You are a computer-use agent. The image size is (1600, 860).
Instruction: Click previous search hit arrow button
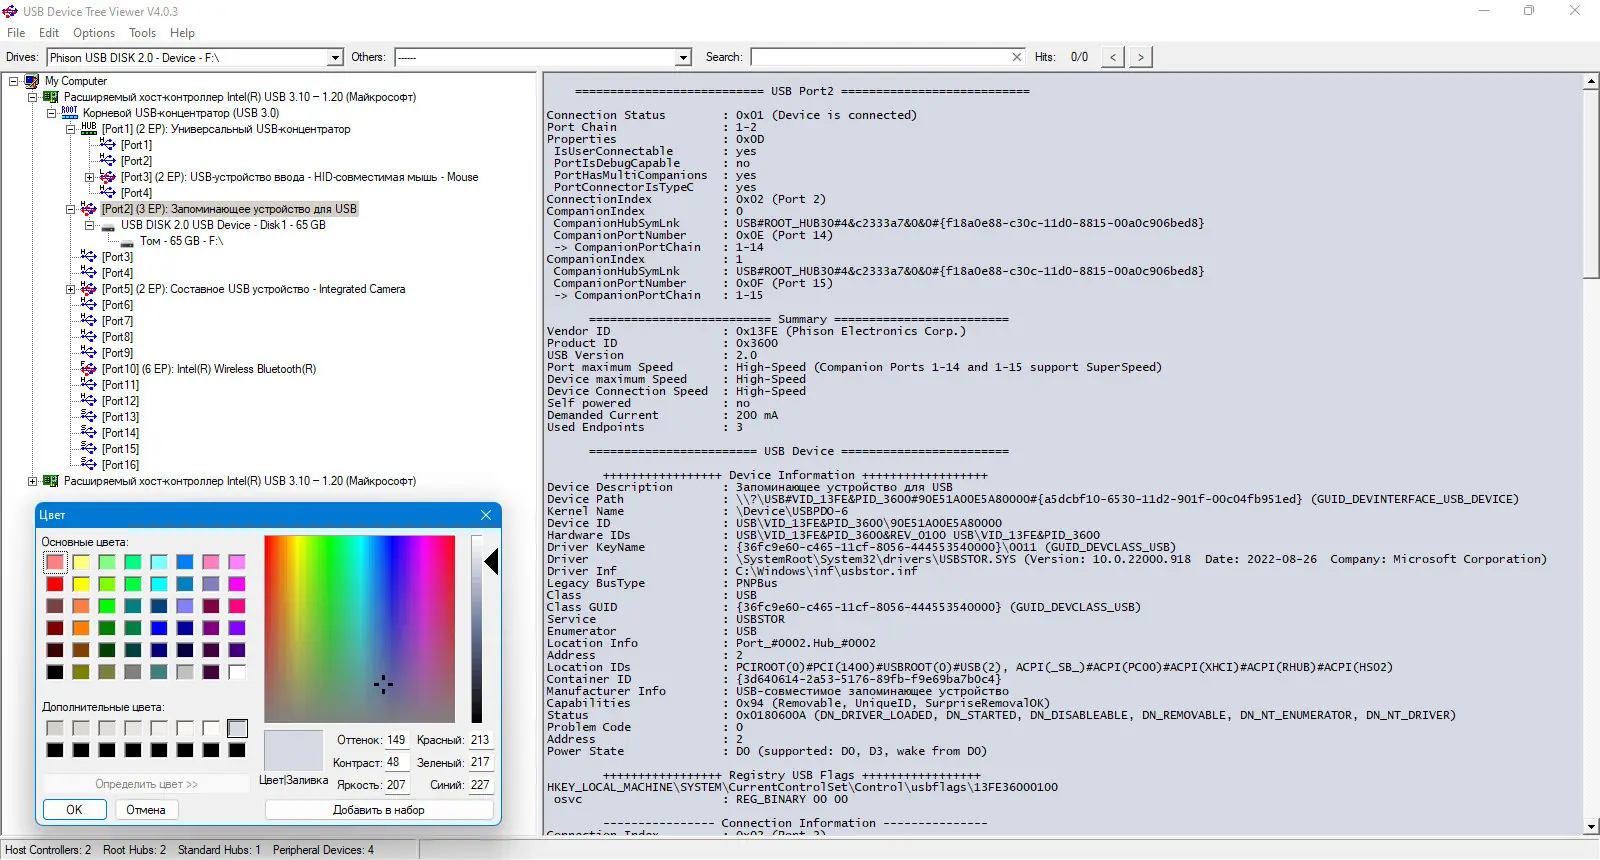[1112, 57]
